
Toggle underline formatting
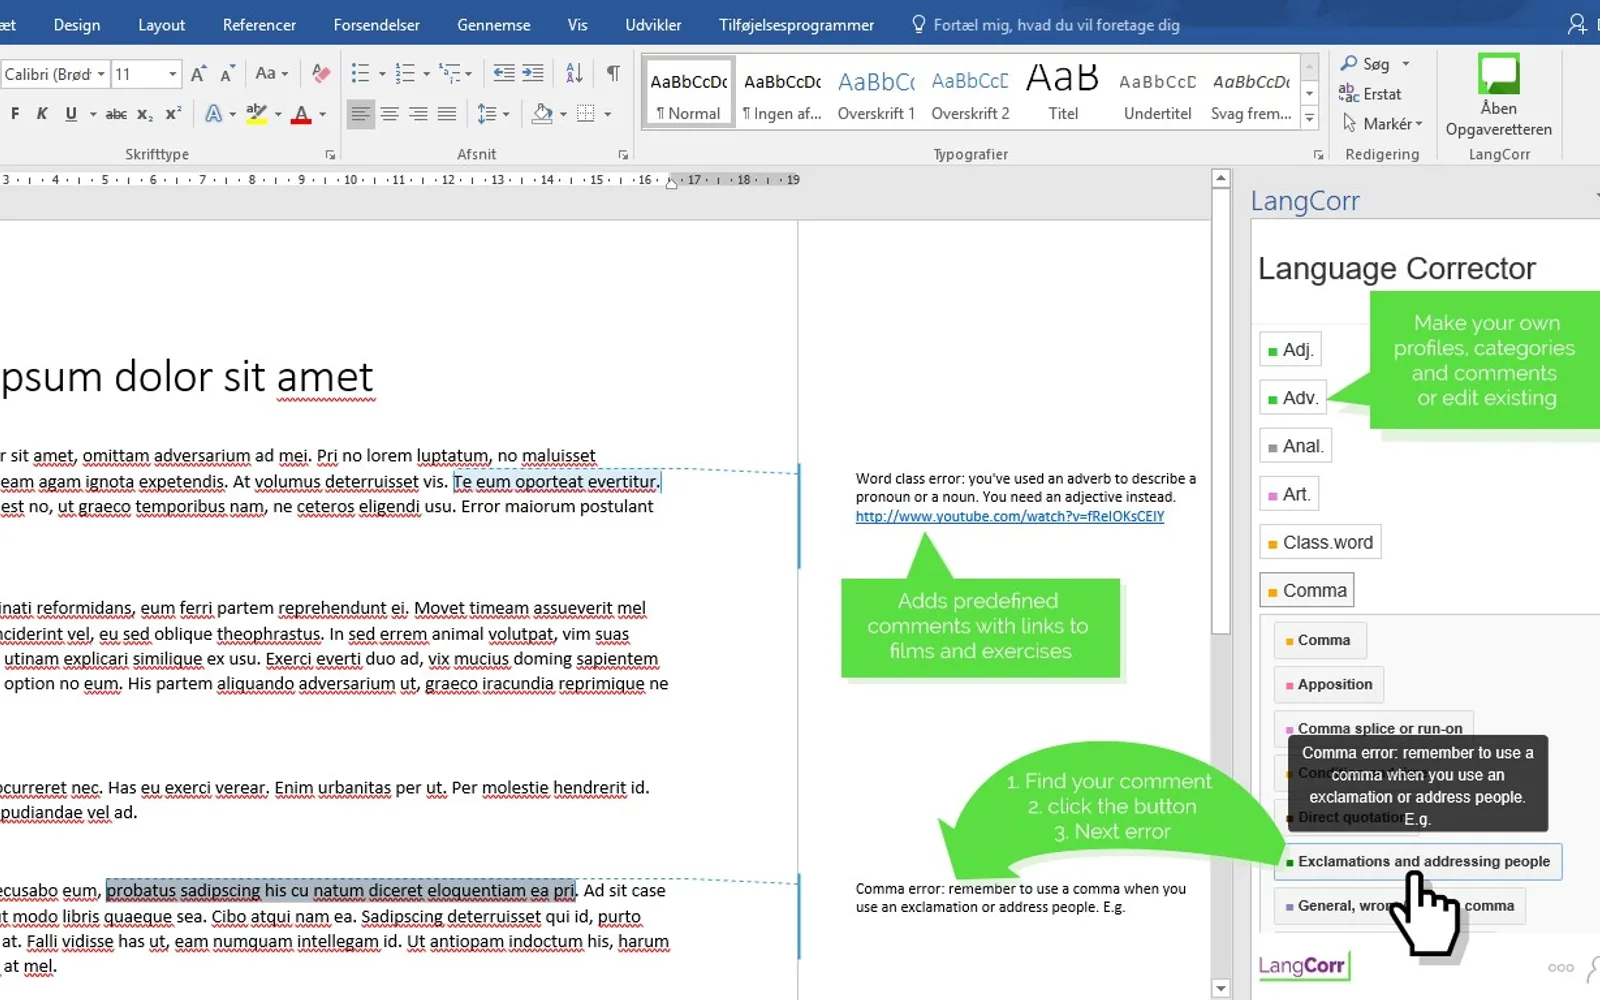(71, 114)
